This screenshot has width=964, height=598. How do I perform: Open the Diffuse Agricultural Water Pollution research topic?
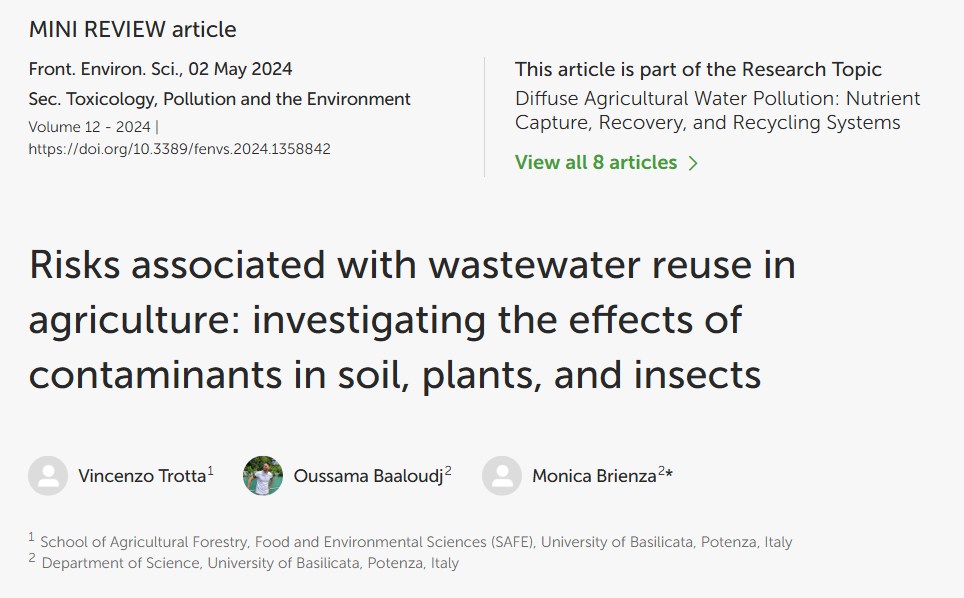717,110
